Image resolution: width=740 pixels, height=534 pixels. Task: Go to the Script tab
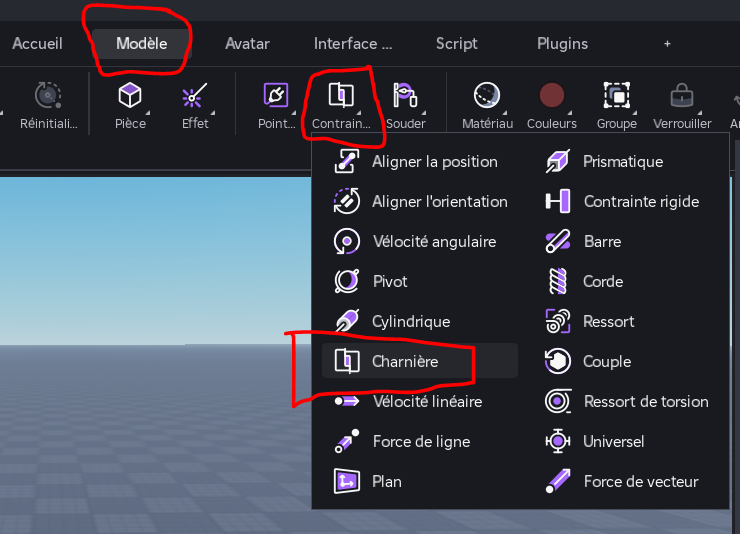tap(456, 44)
